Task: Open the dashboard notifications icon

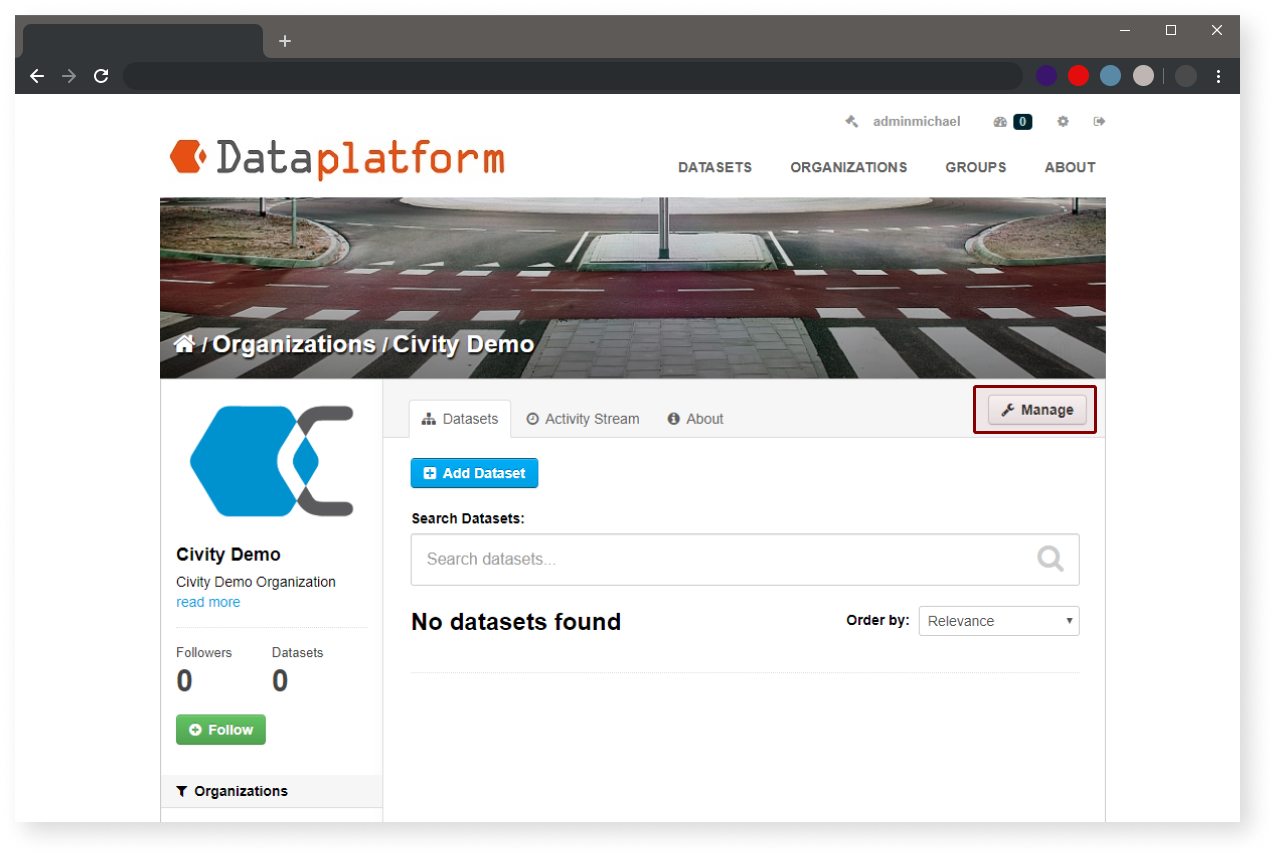Action: (x=1000, y=122)
